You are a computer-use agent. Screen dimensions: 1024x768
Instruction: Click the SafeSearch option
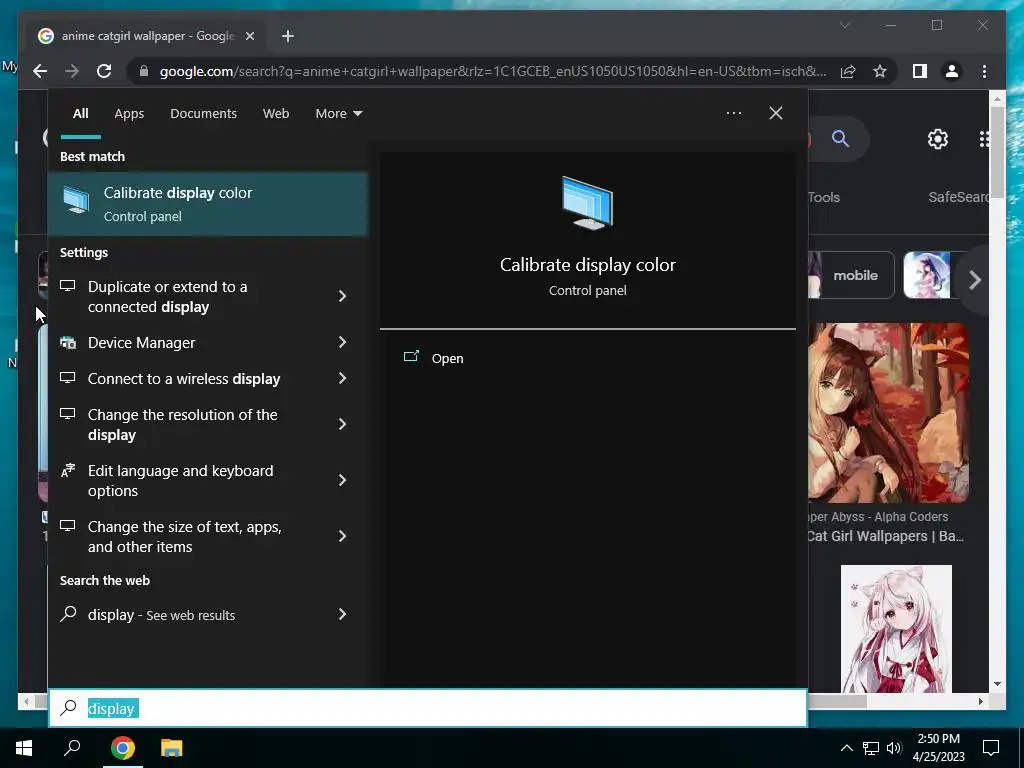959,197
